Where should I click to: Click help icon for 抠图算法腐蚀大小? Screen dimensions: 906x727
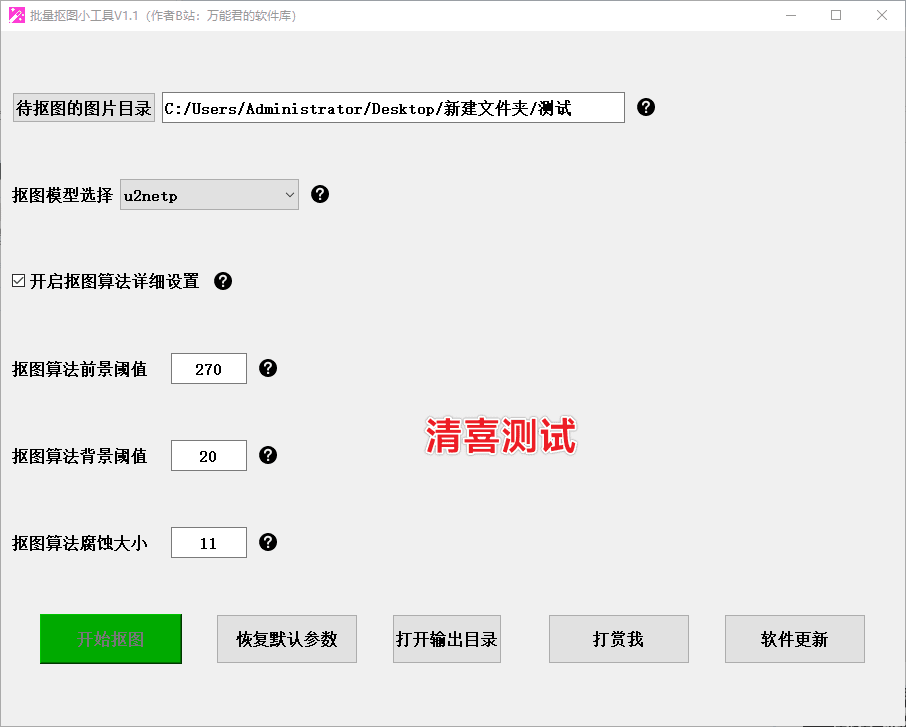point(268,542)
